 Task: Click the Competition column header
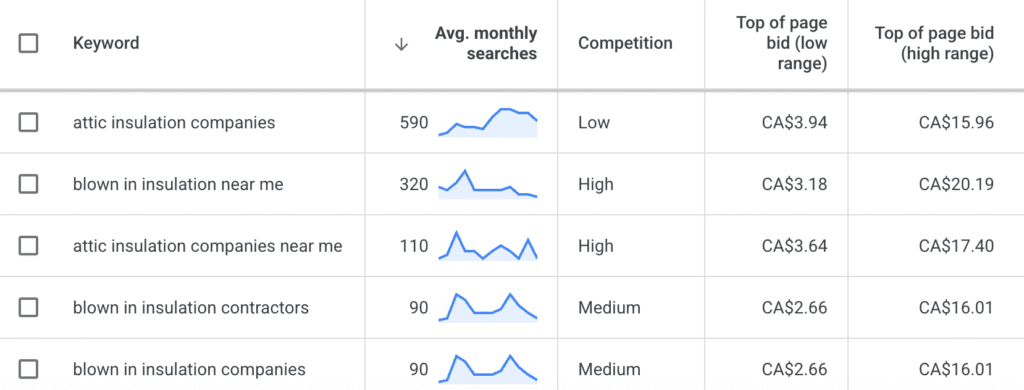pos(625,43)
